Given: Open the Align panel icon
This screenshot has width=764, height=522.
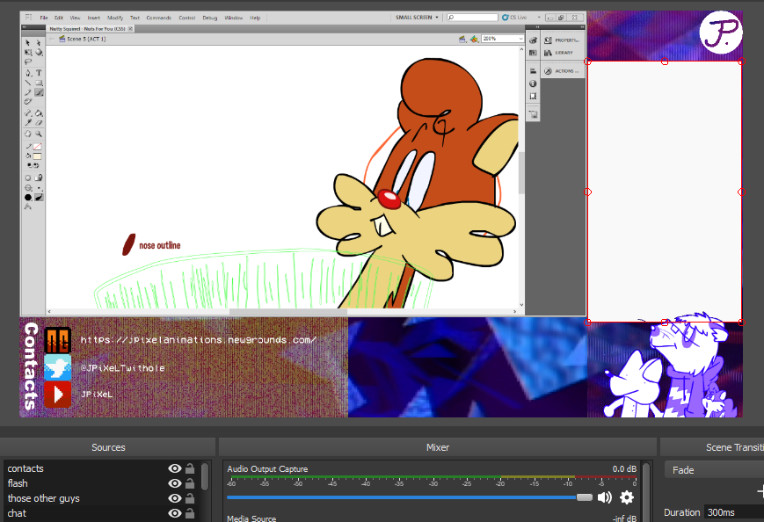Looking at the screenshot, I should pos(533,71).
